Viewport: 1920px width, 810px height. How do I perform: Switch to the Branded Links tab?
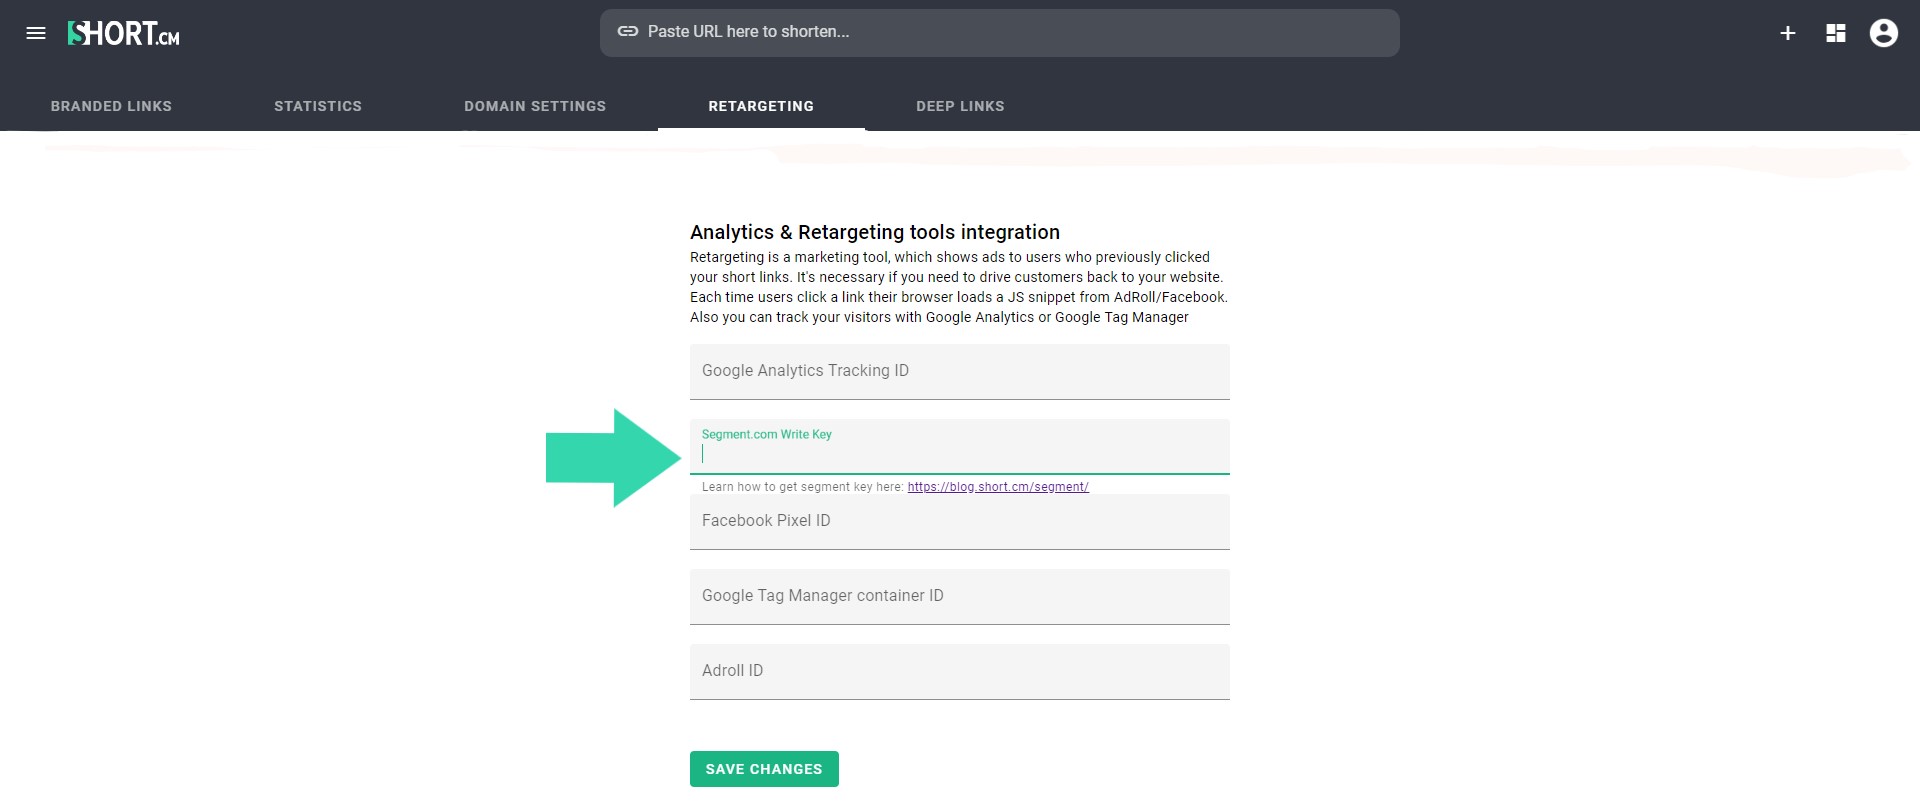coord(111,106)
